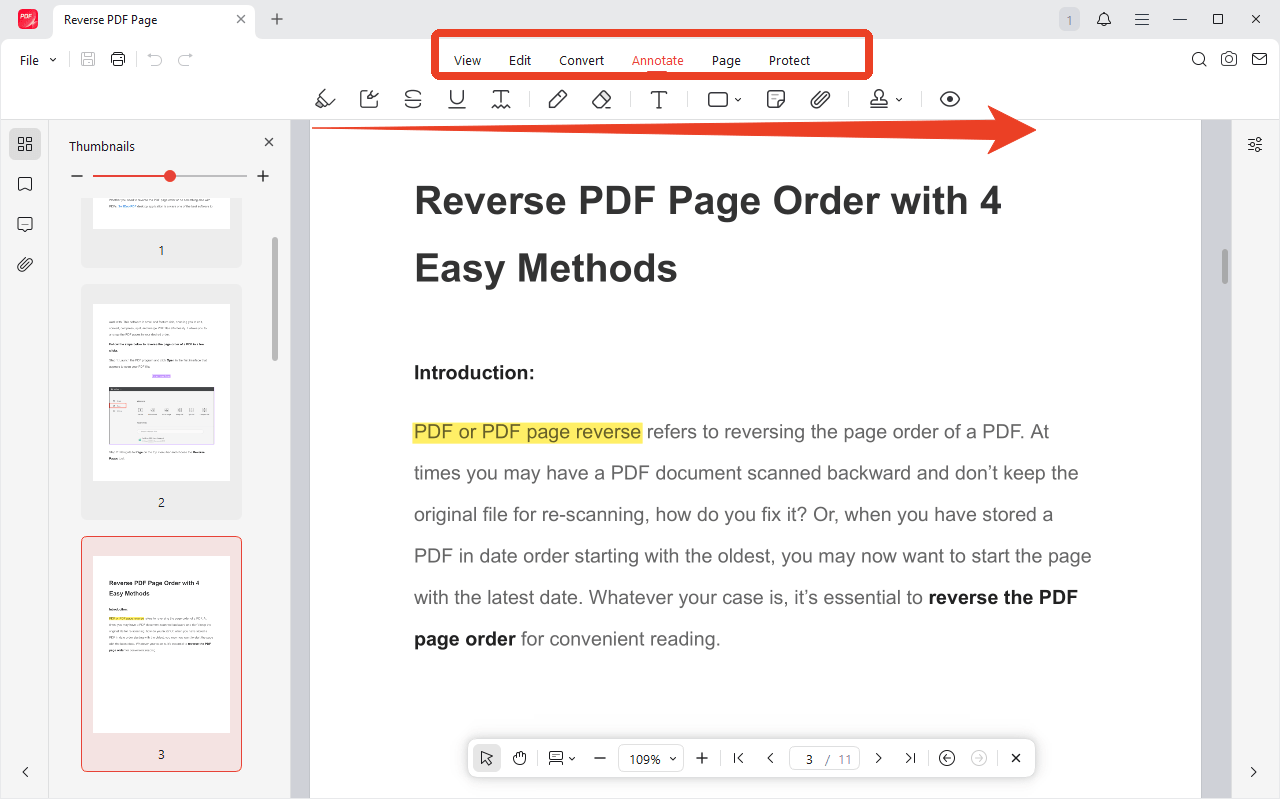Expand the Shape tool dropdown arrow
This screenshot has width=1280, height=799.
pyautogui.click(x=738, y=99)
